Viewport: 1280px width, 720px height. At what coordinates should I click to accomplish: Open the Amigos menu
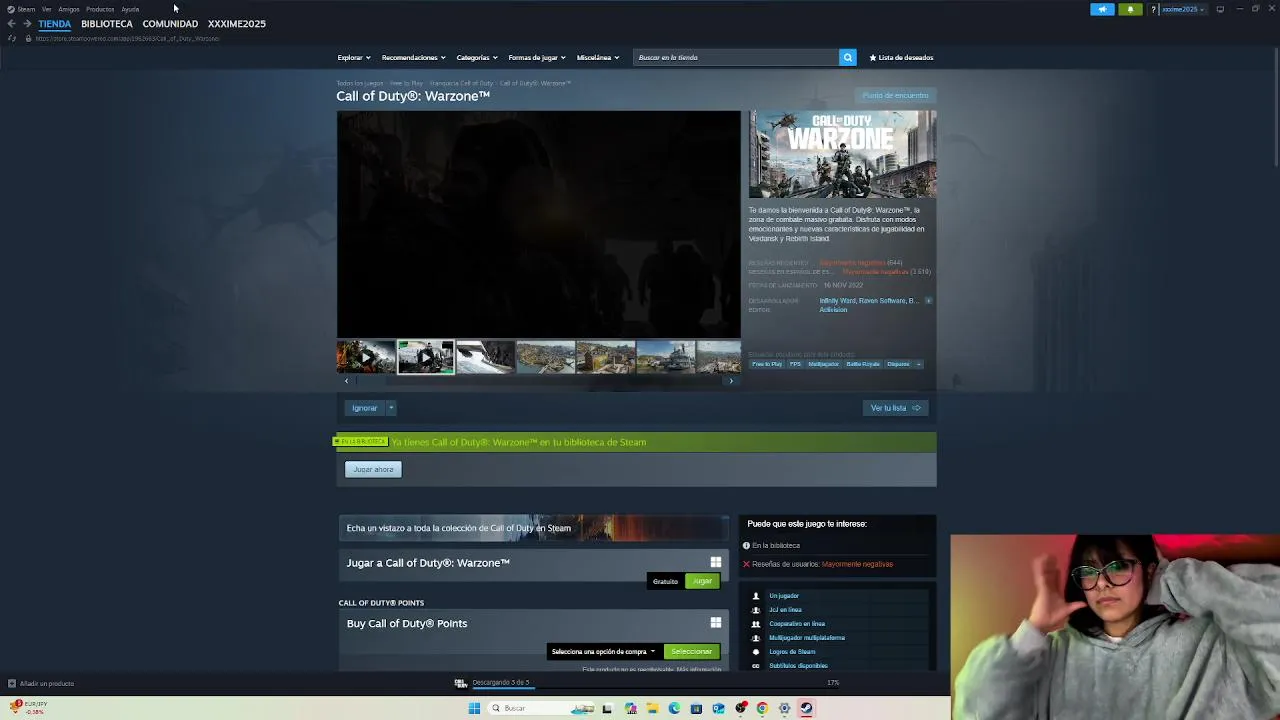point(68,9)
